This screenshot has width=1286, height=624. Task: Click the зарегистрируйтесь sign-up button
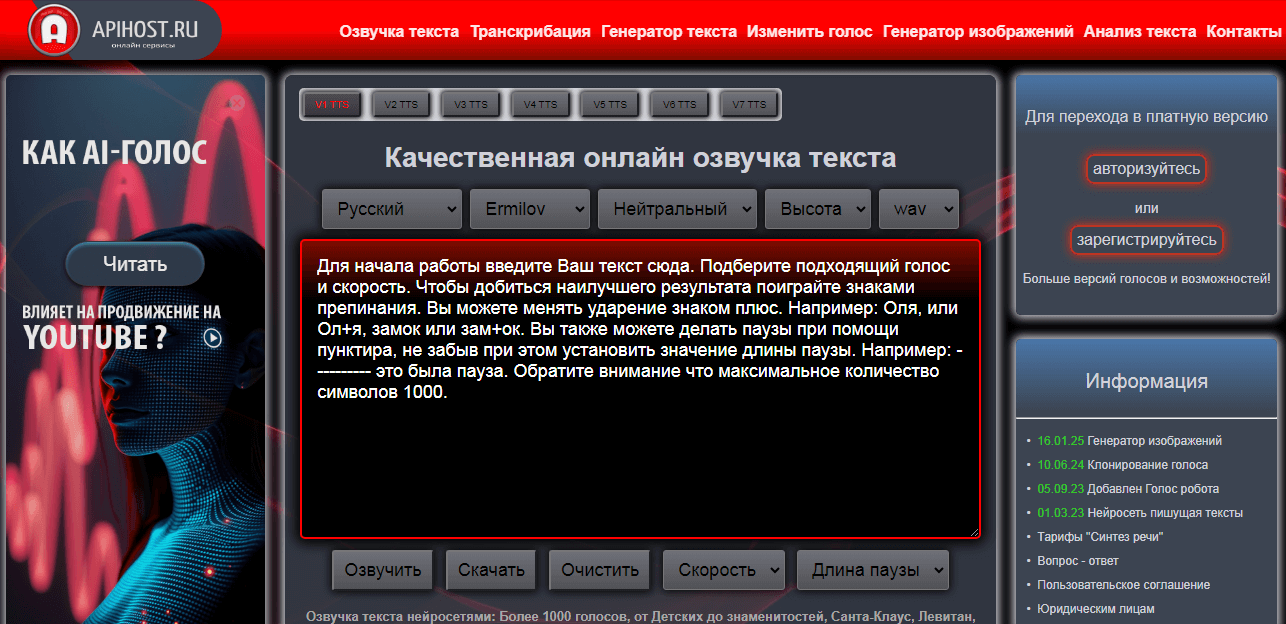click(1146, 240)
